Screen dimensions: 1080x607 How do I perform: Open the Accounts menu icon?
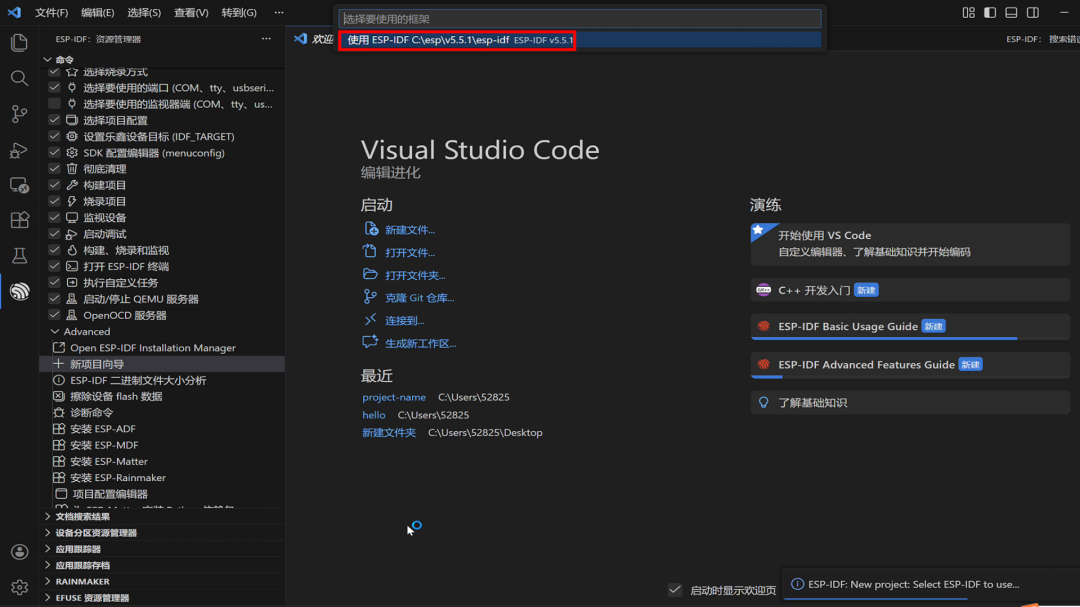[19, 552]
